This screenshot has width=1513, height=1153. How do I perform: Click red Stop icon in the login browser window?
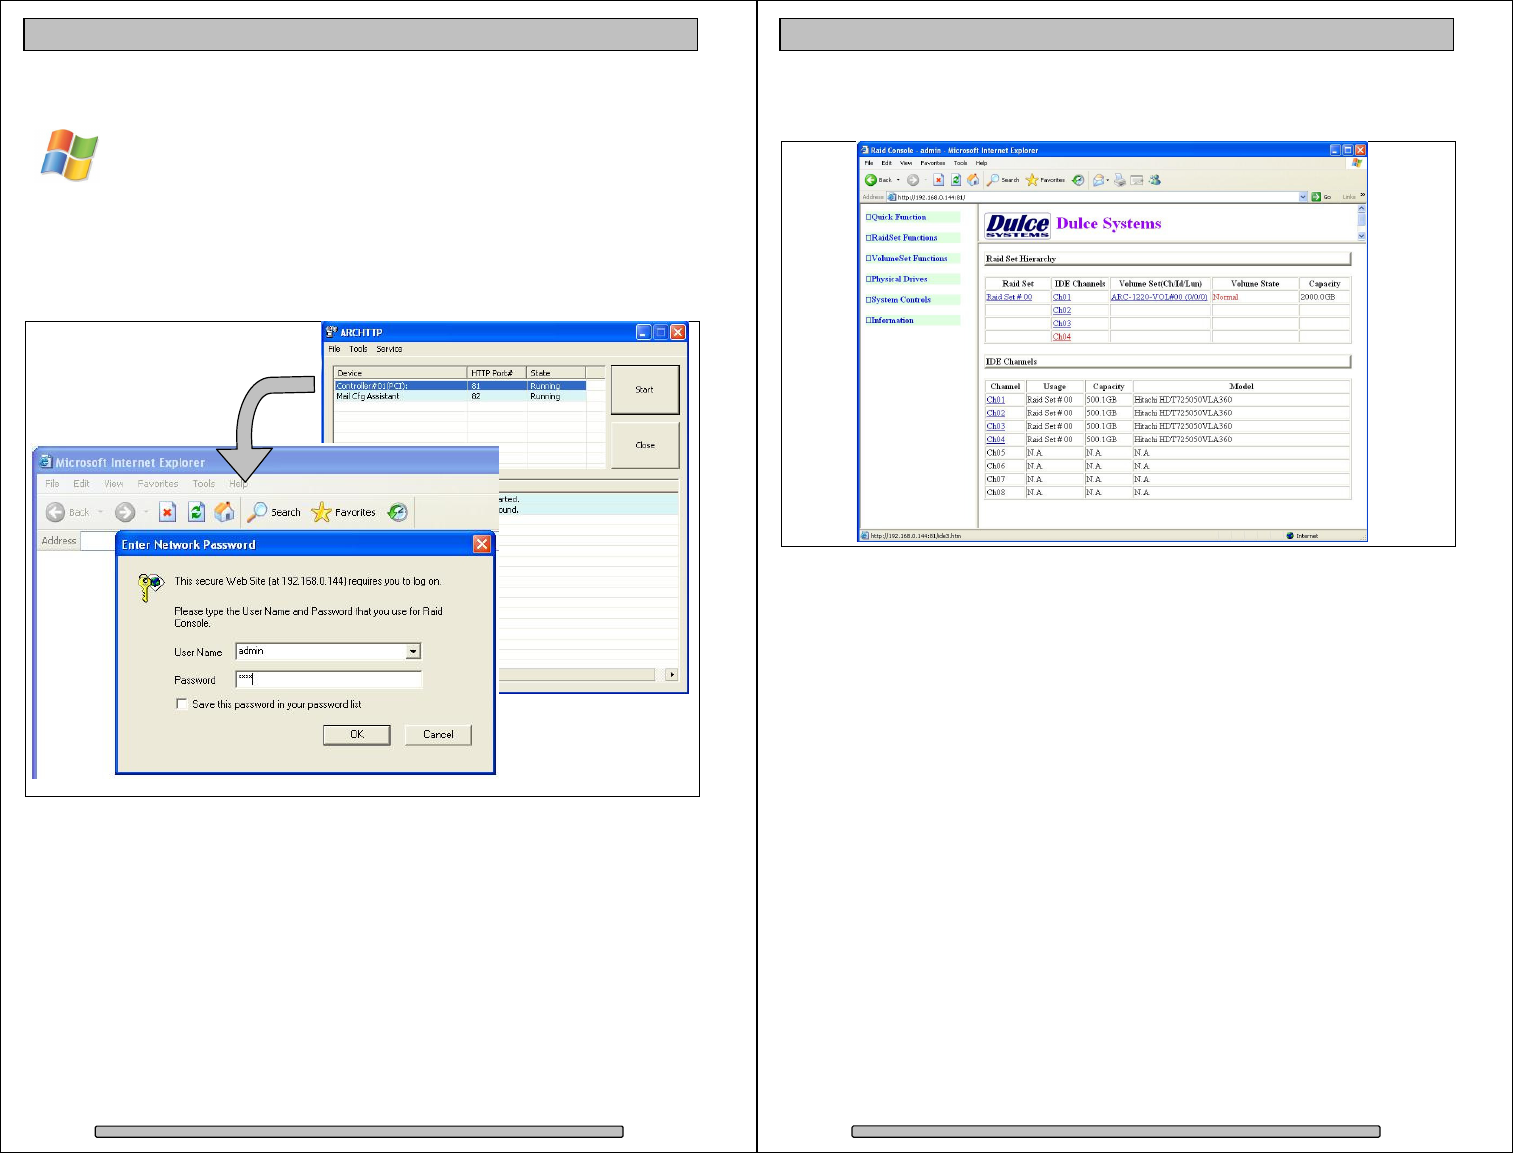coord(167,512)
